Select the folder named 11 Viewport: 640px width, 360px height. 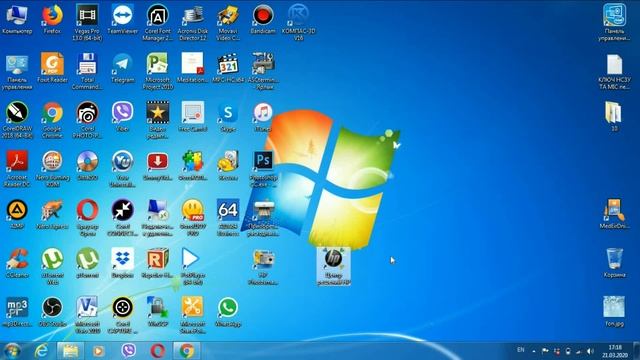point(614,116)
